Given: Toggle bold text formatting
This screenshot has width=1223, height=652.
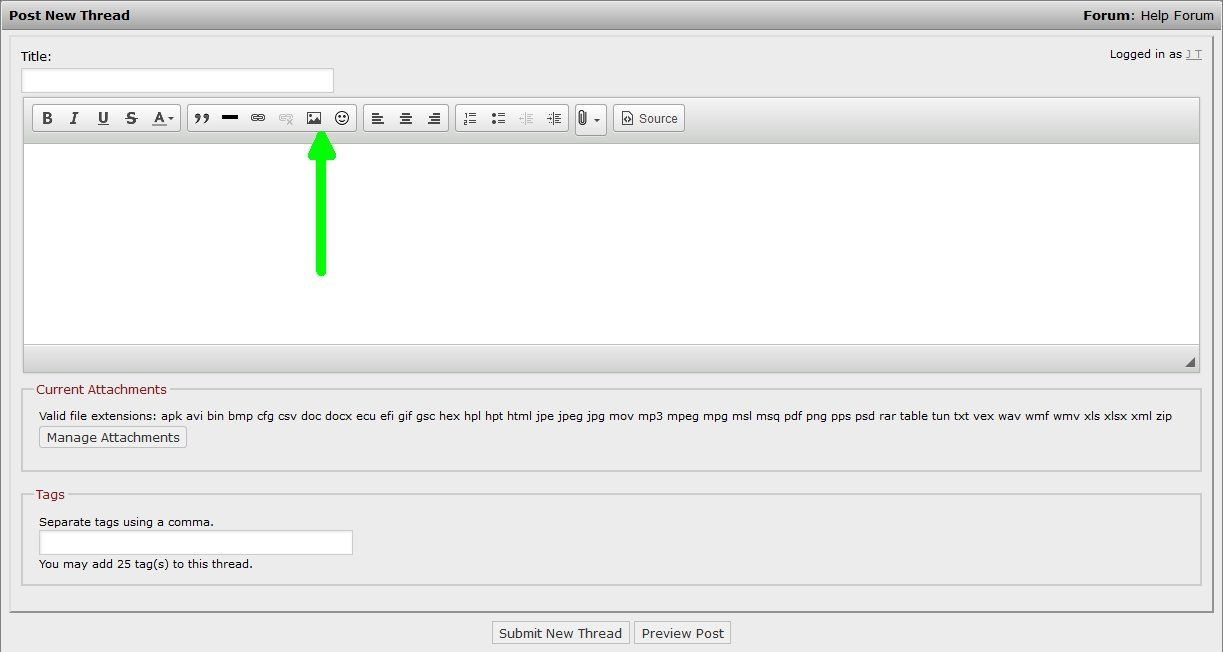Looking at the screenshot, I should pyautogui.click(x=47, y=118).
